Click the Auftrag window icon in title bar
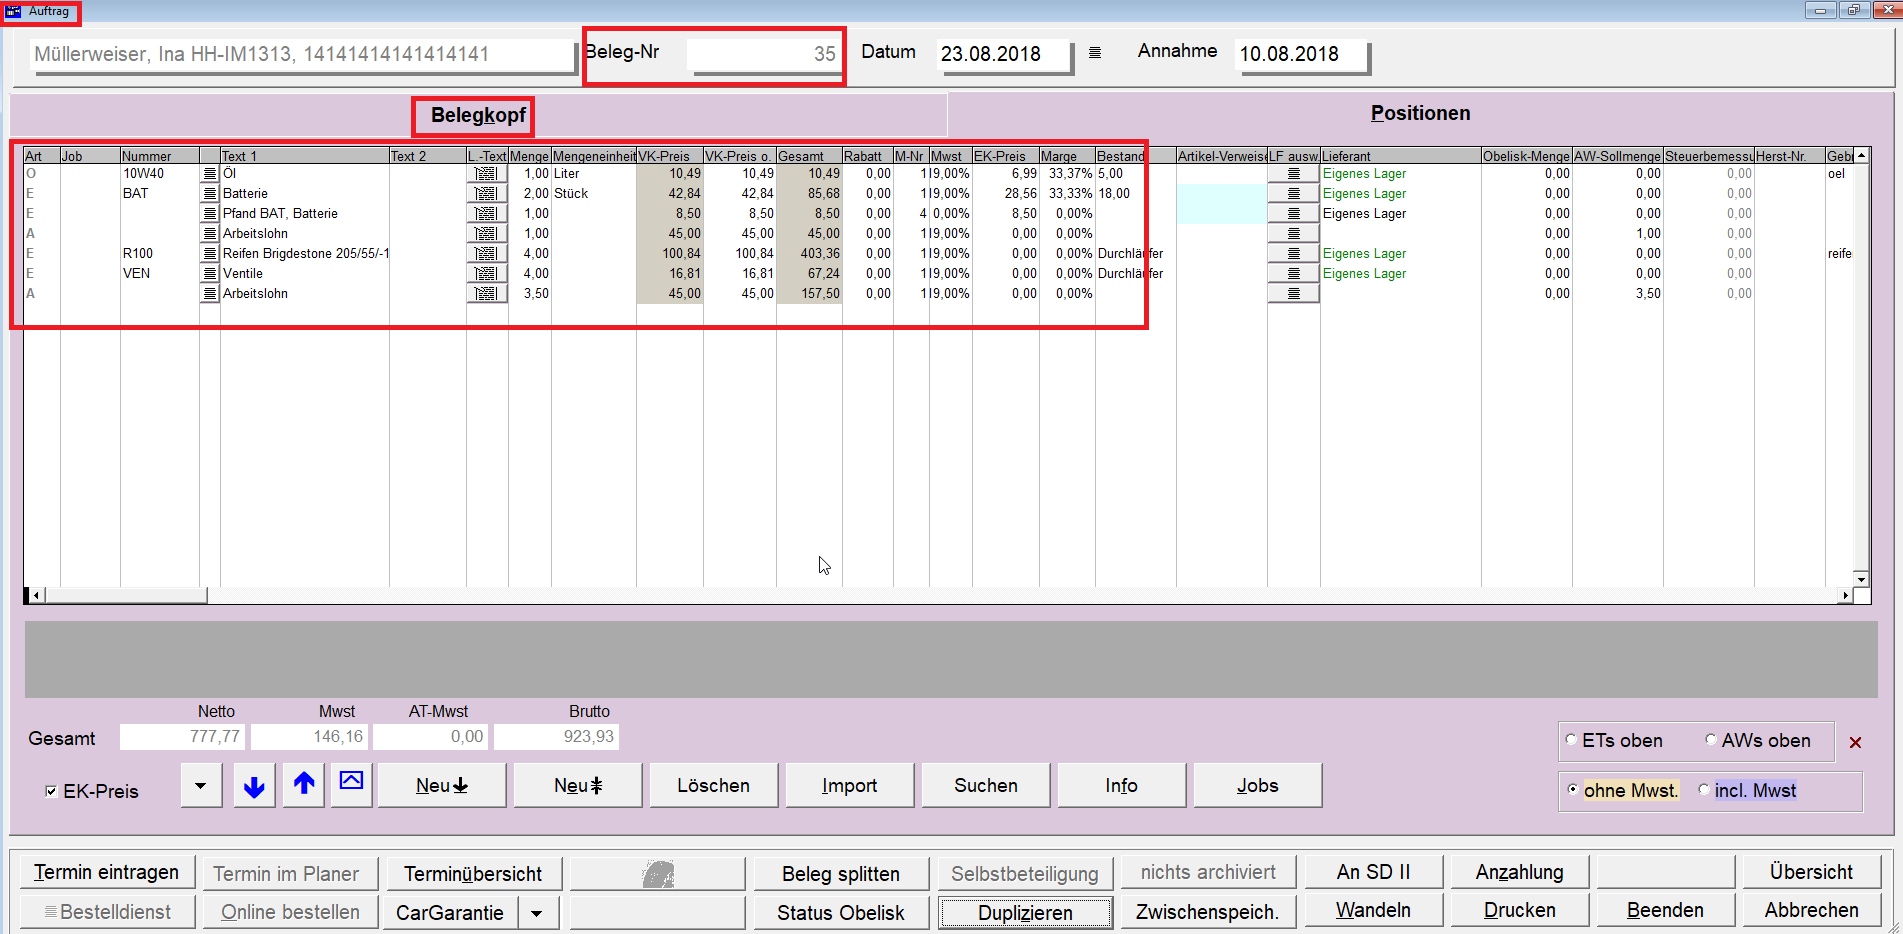Screen dimensions: 1903x934 coord(13,11)
